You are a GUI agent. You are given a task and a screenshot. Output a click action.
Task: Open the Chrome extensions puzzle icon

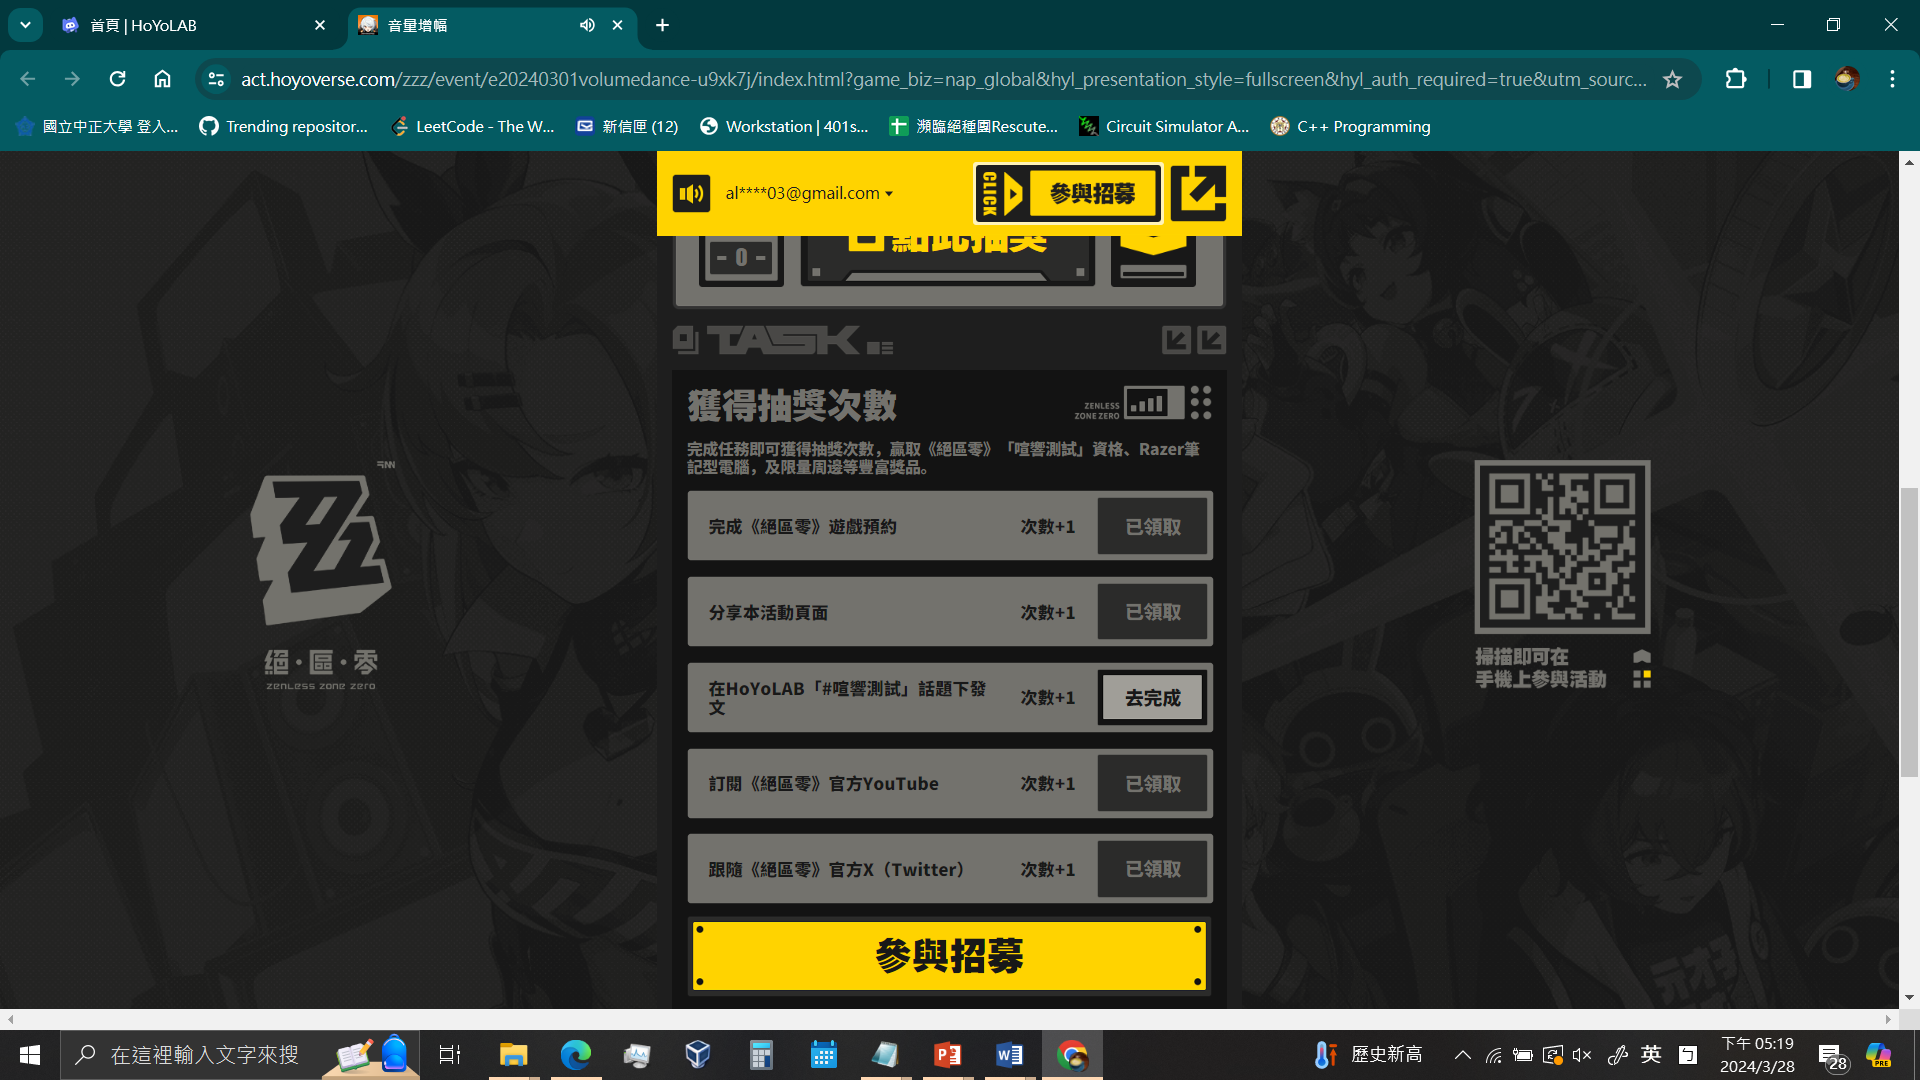(1736, 79)
